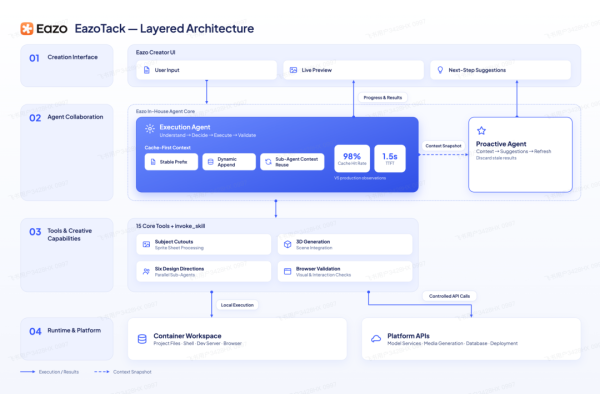Screen dimensions: 600x394
Task: Click the Controlled API Calls label
Action: pos(449,296)
